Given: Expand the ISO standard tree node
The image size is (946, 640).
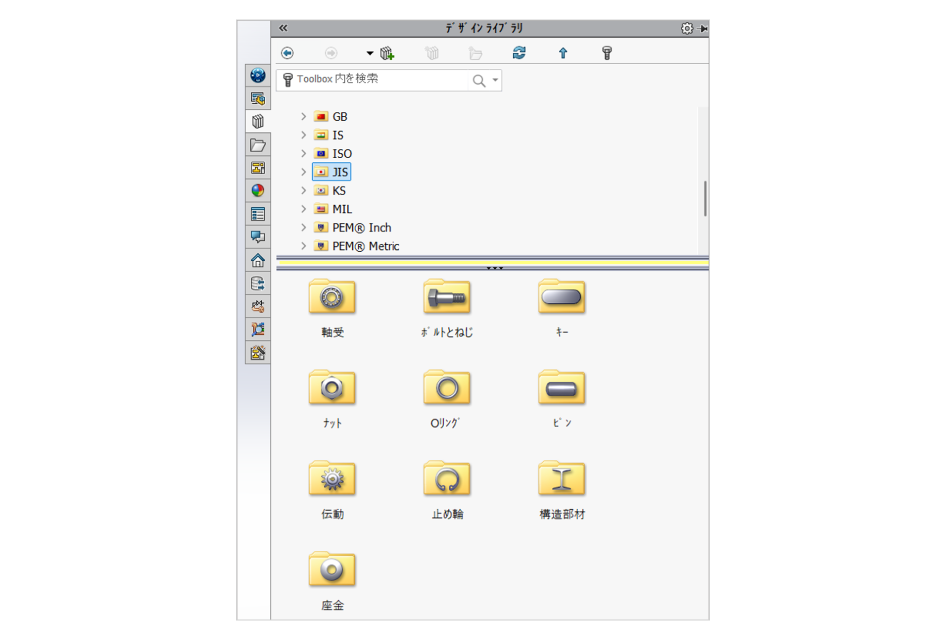Looking at the screenshot, I should tap(304, 154).
